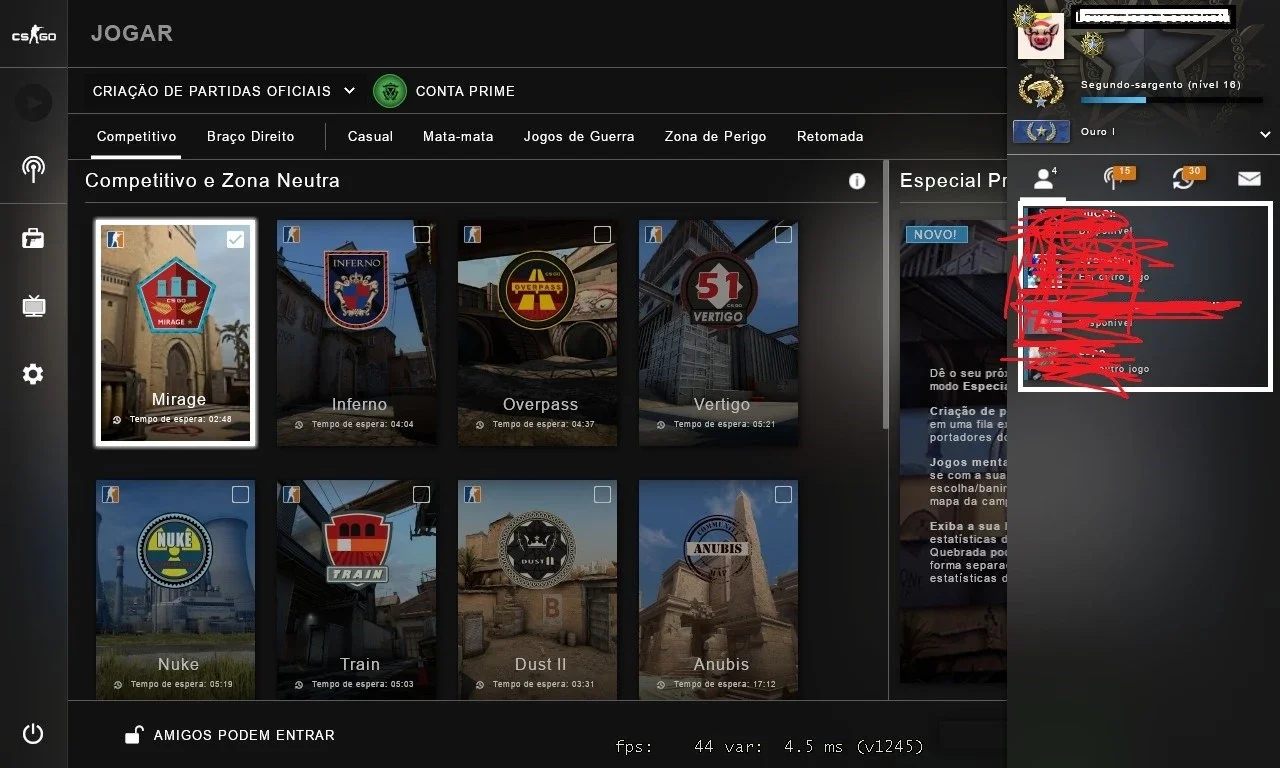This screenshot has width=1280, height=768.
Task: Click the Train map emblem
Action: (357, 548)
